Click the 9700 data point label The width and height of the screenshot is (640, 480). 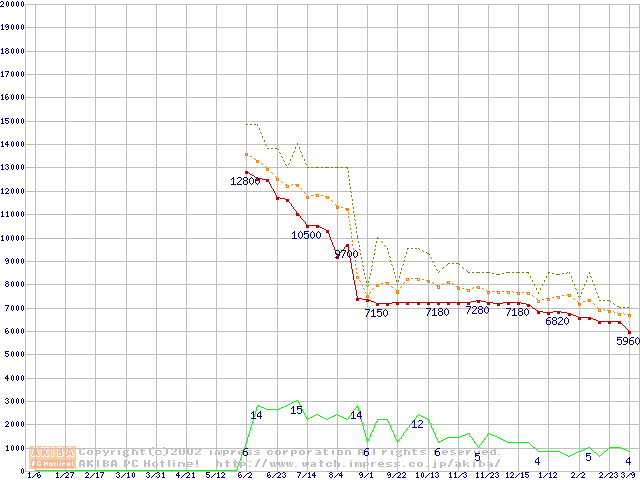click(x=346, y=254)
